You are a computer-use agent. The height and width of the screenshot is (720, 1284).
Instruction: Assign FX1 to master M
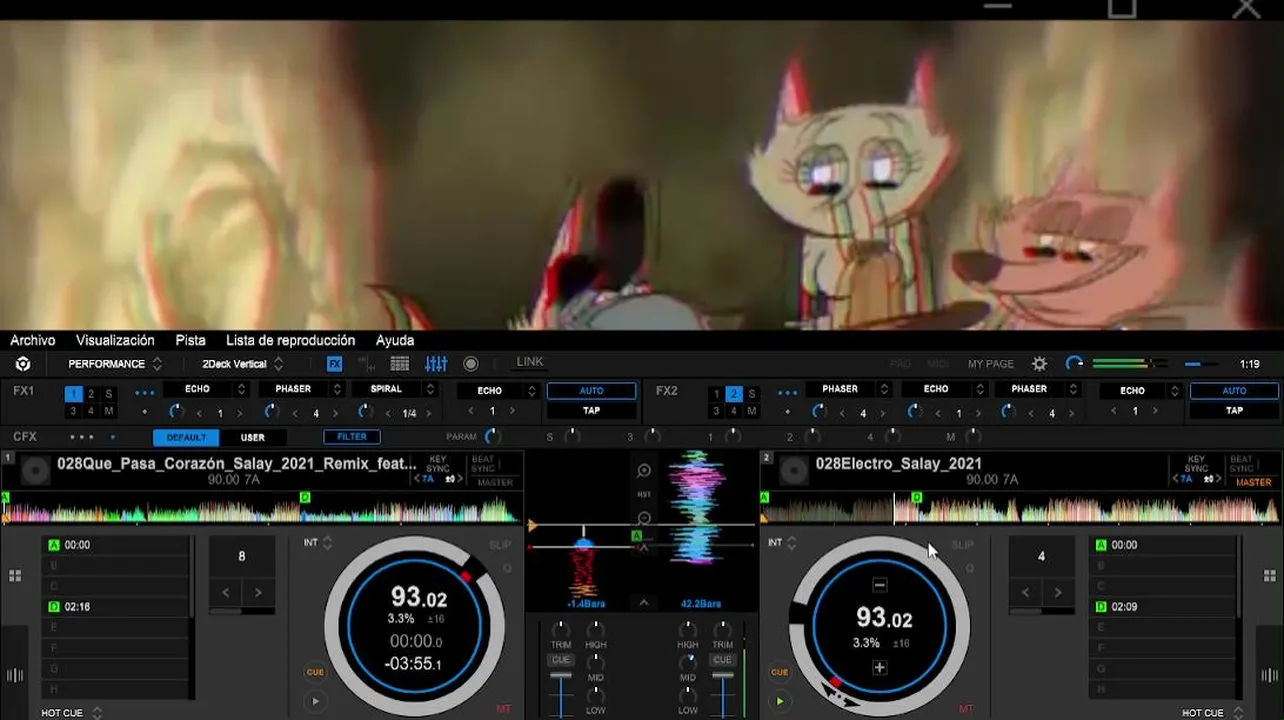109,411
